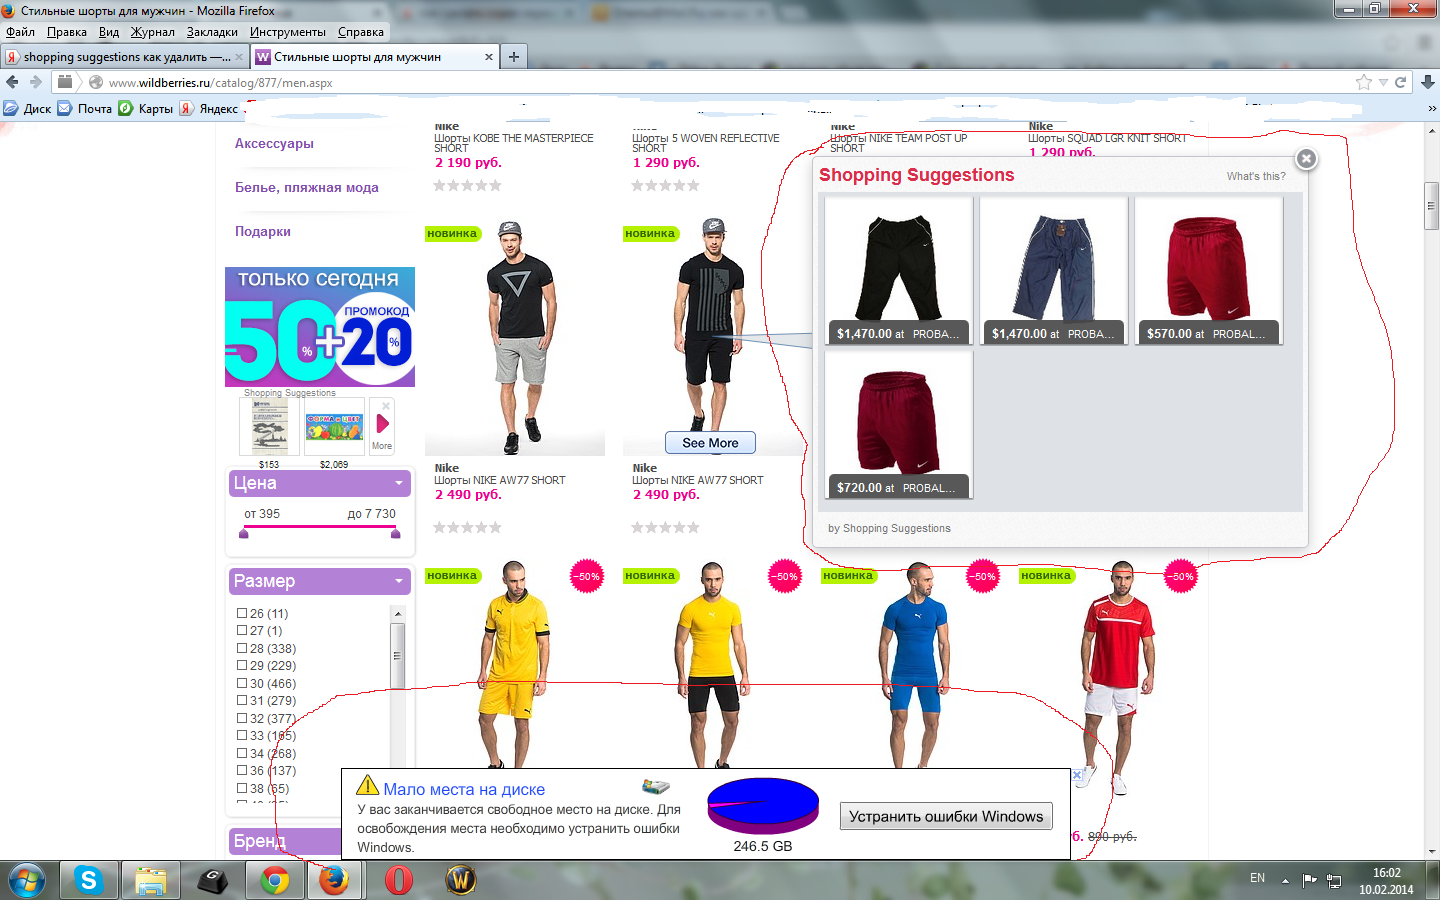This screenshot has height=900, width=1440.
Task: Check size 30 (466) checkbox
Action: pos(242,683)
